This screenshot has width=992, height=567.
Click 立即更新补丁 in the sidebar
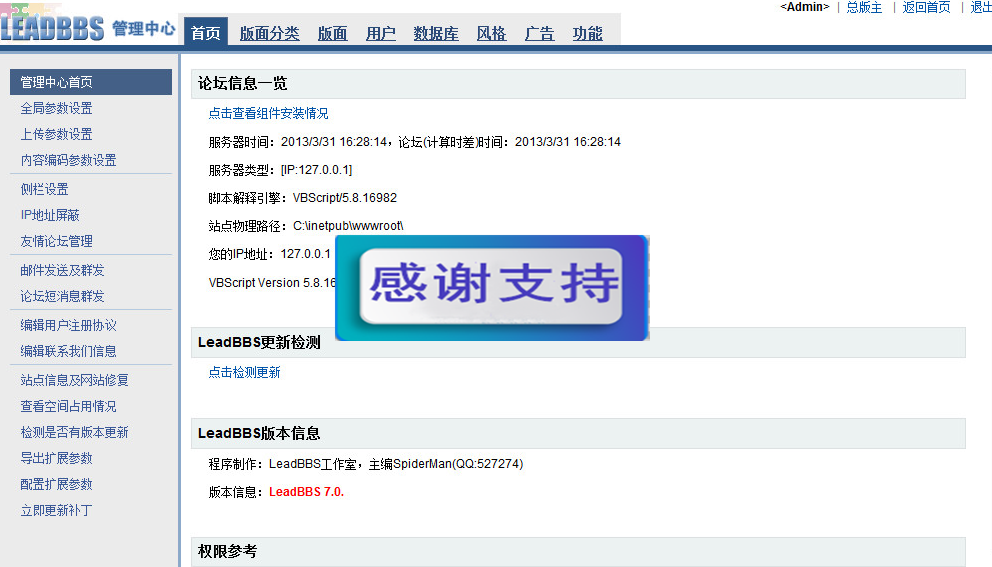click(56, 510)
